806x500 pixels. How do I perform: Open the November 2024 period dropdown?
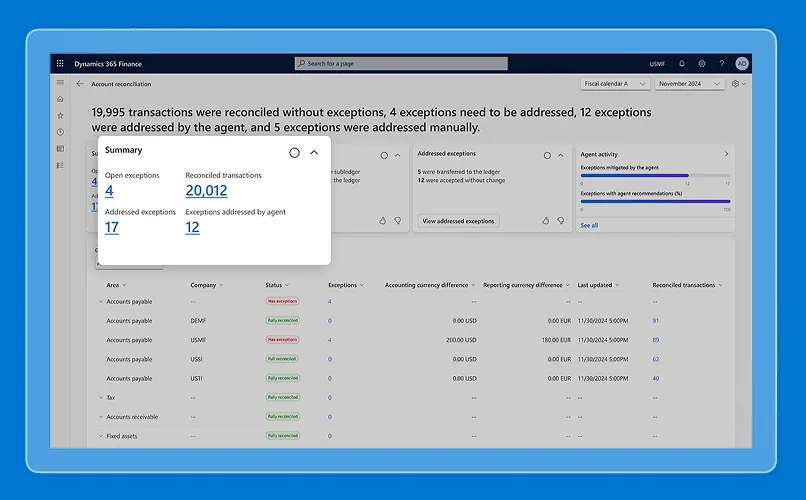tap(690, 84)
